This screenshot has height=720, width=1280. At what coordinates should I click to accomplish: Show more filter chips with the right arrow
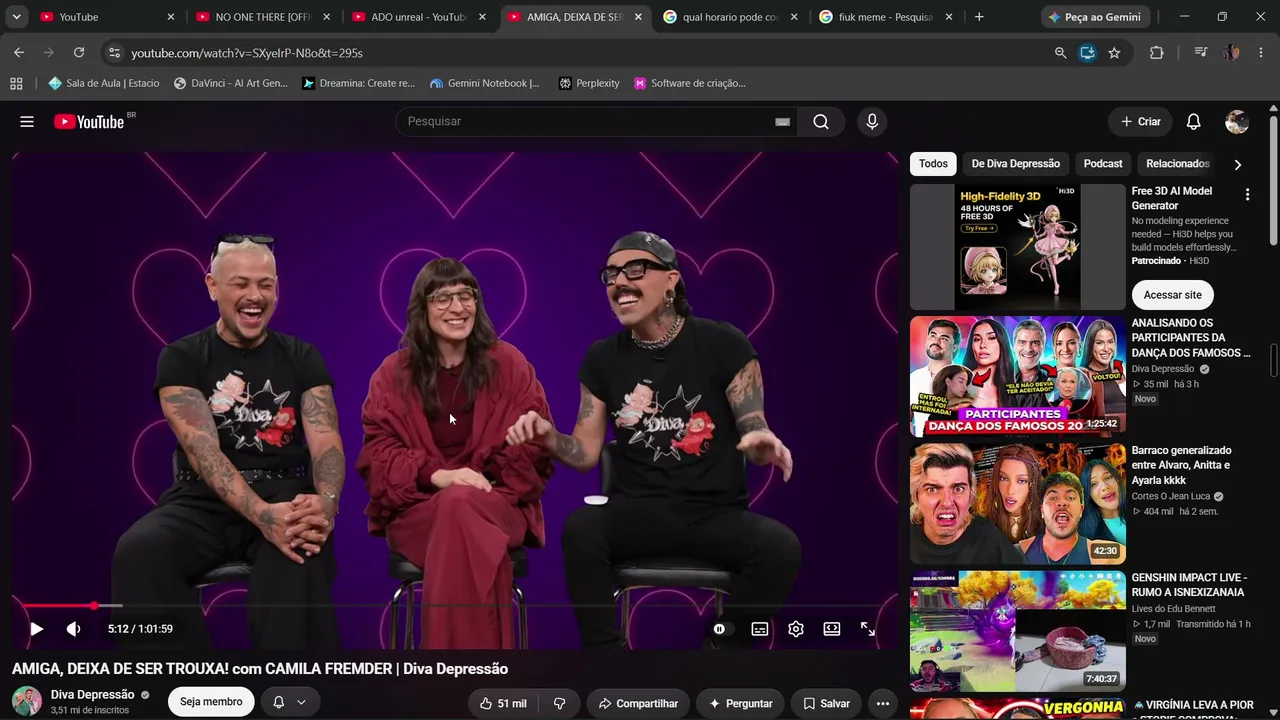1238,165
